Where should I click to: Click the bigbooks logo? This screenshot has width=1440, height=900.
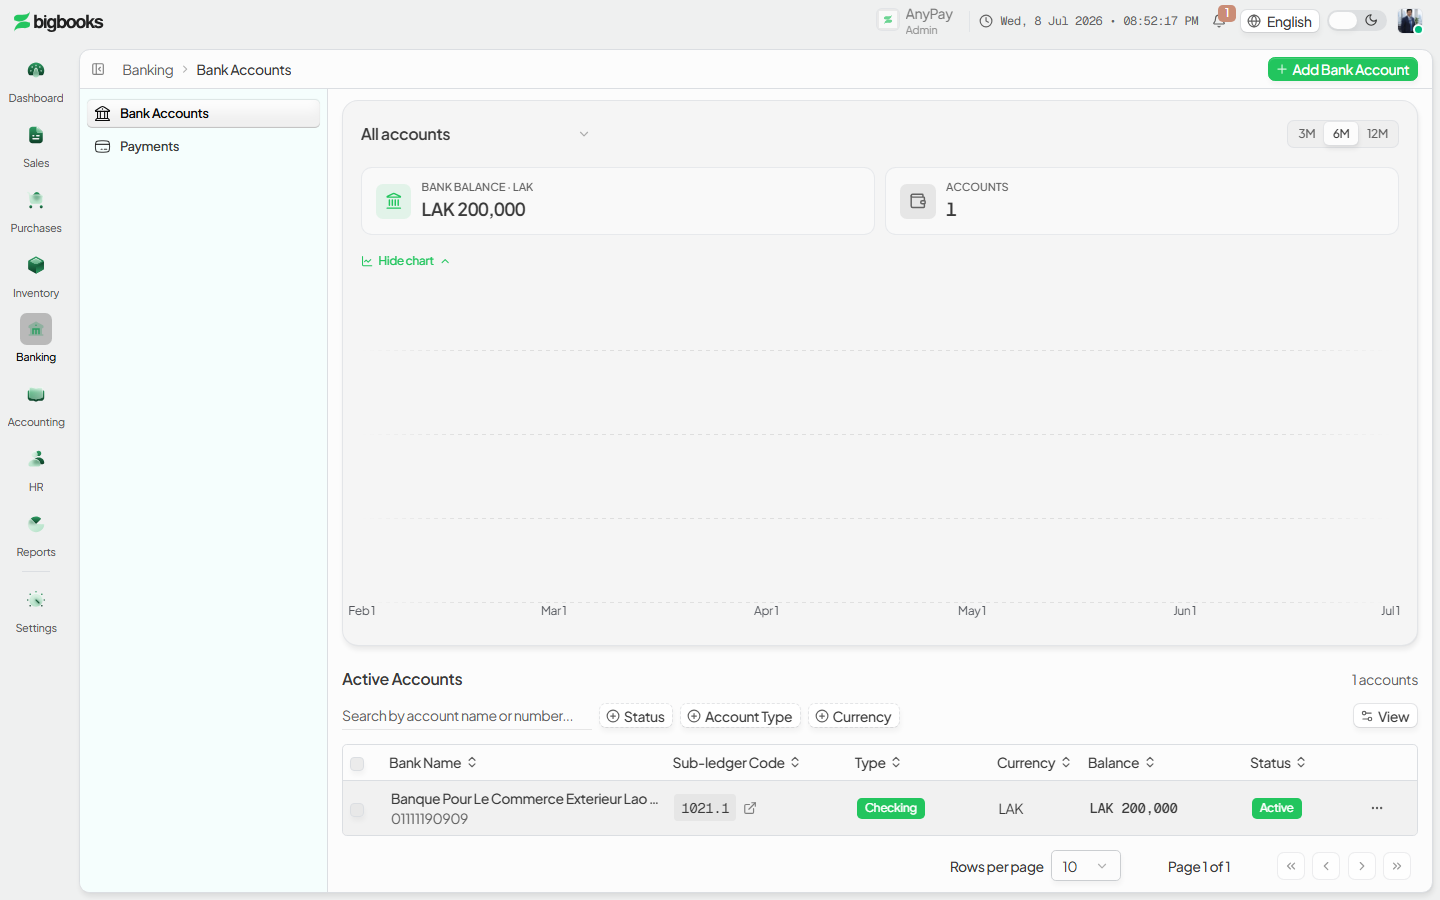[58, 22]
